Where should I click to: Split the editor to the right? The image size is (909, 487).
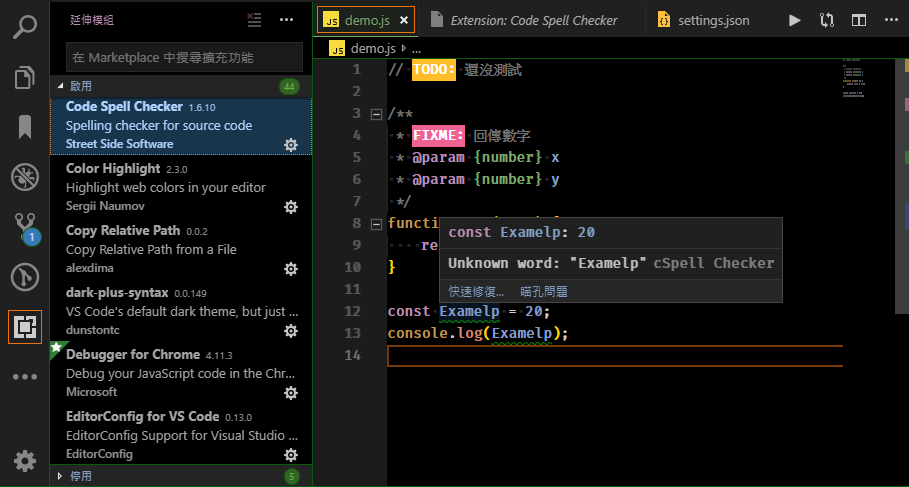click(859, 20)
